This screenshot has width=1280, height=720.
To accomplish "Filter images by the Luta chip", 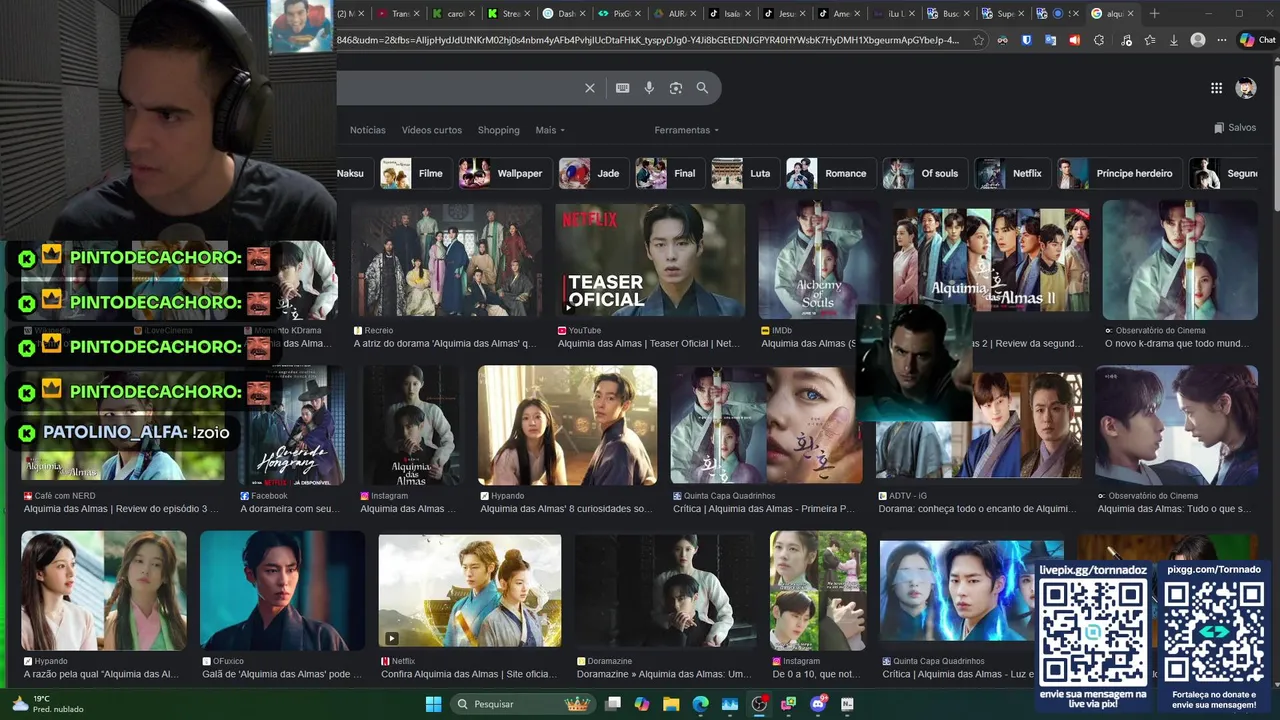I will coord(743,173).
